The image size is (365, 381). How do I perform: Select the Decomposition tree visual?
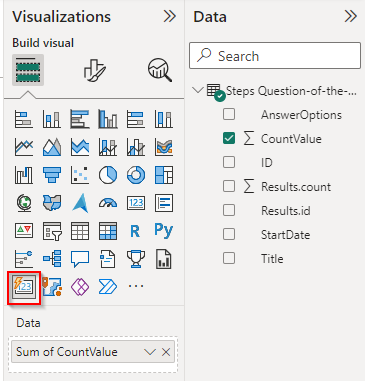pyautogui.click(x=52, y=259)
